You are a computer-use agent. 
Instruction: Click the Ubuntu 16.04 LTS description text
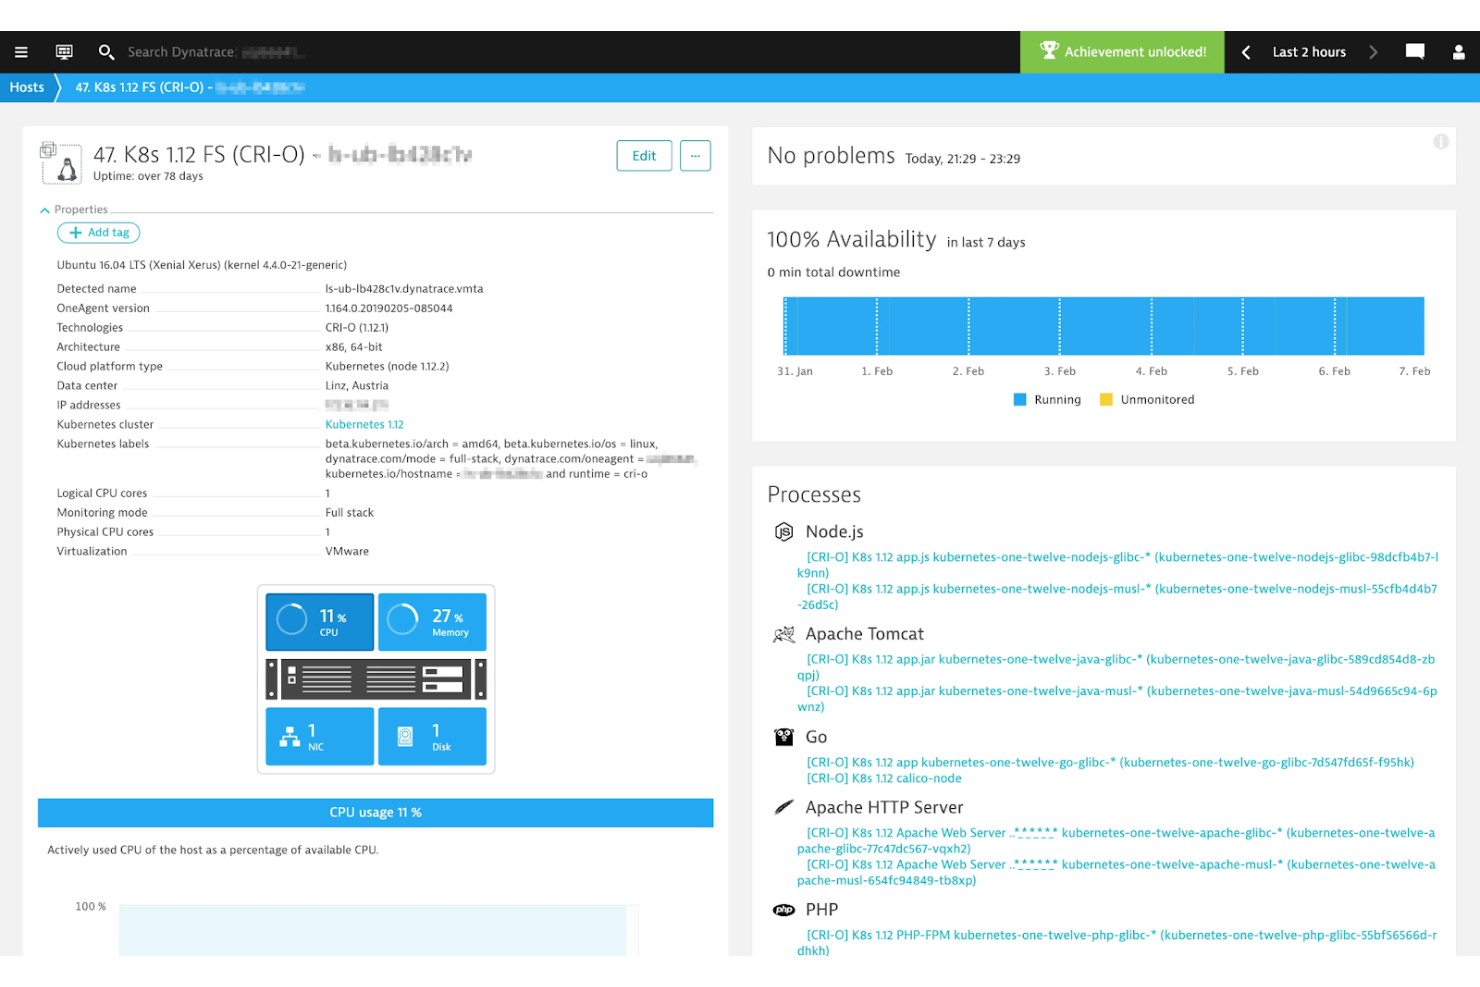click(202, 265)
